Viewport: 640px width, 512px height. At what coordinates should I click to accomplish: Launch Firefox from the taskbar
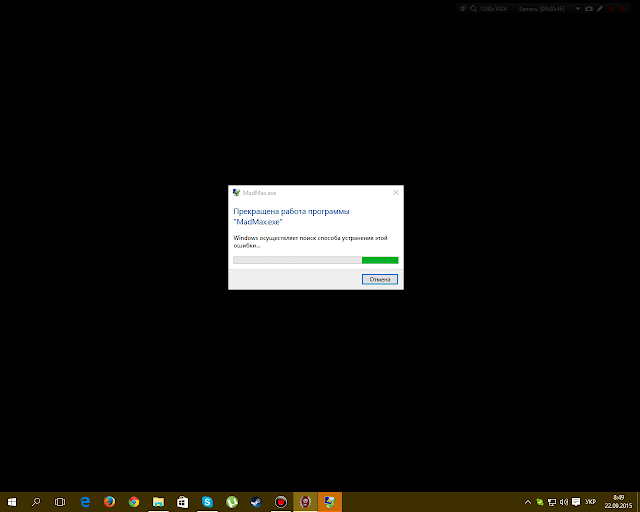coord(109,502)
